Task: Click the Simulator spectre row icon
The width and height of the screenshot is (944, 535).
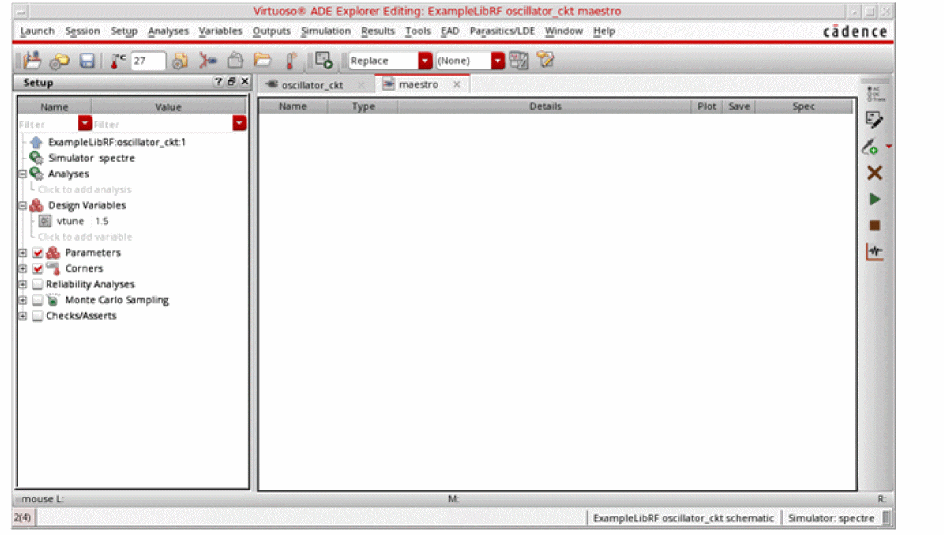Action: [36, 158]
